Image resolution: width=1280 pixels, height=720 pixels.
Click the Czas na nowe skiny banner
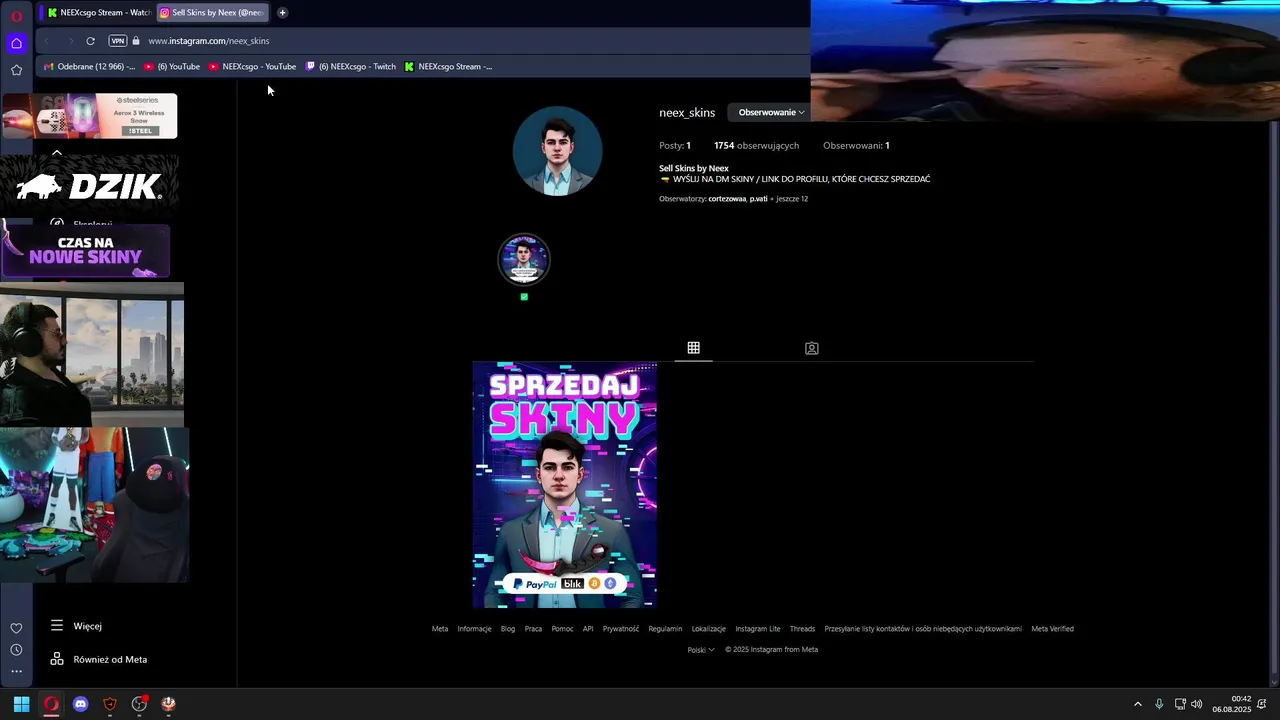coord(86,250)
